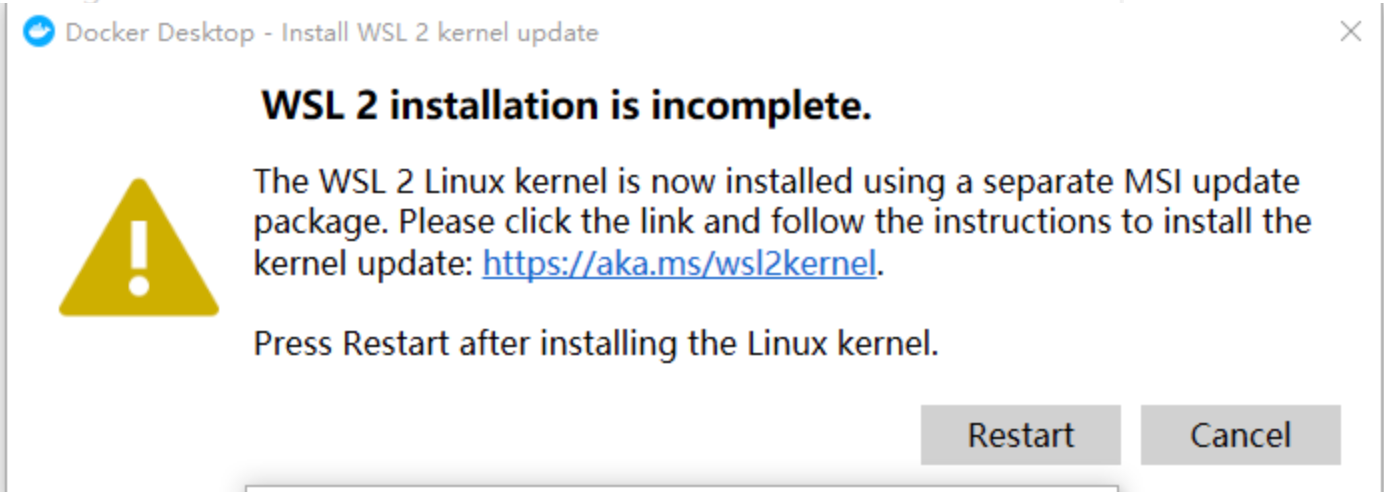
Task: Click the white exclamation mark inside the triangle
Action: pyautogui.click(x=139, y=258)
